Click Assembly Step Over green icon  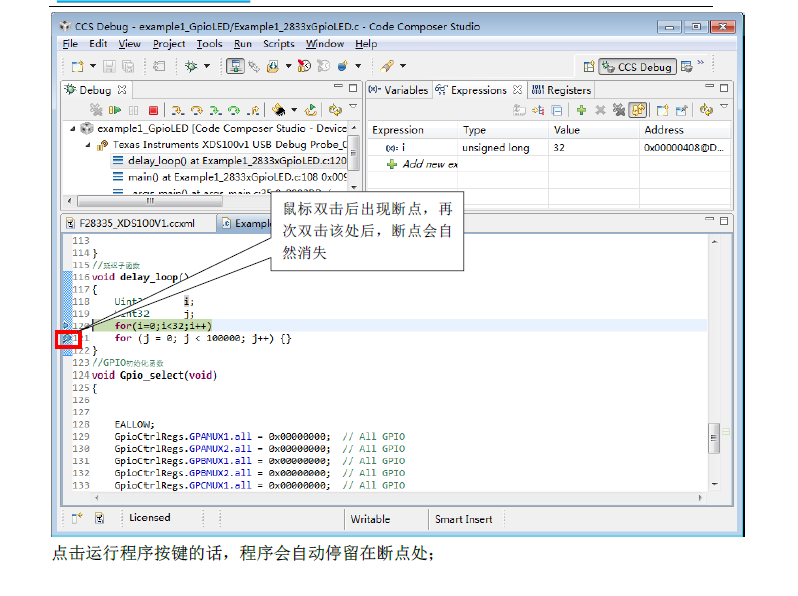click(x=234, y=110)
